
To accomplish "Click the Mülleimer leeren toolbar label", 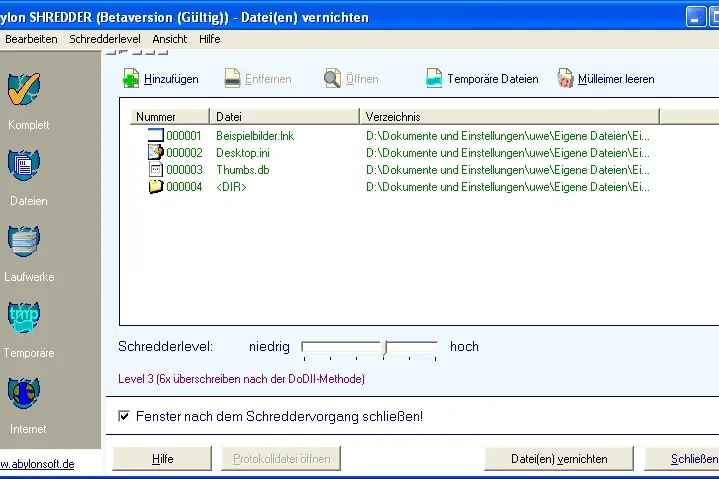I will pyautogui.click(x=616, y=79).
